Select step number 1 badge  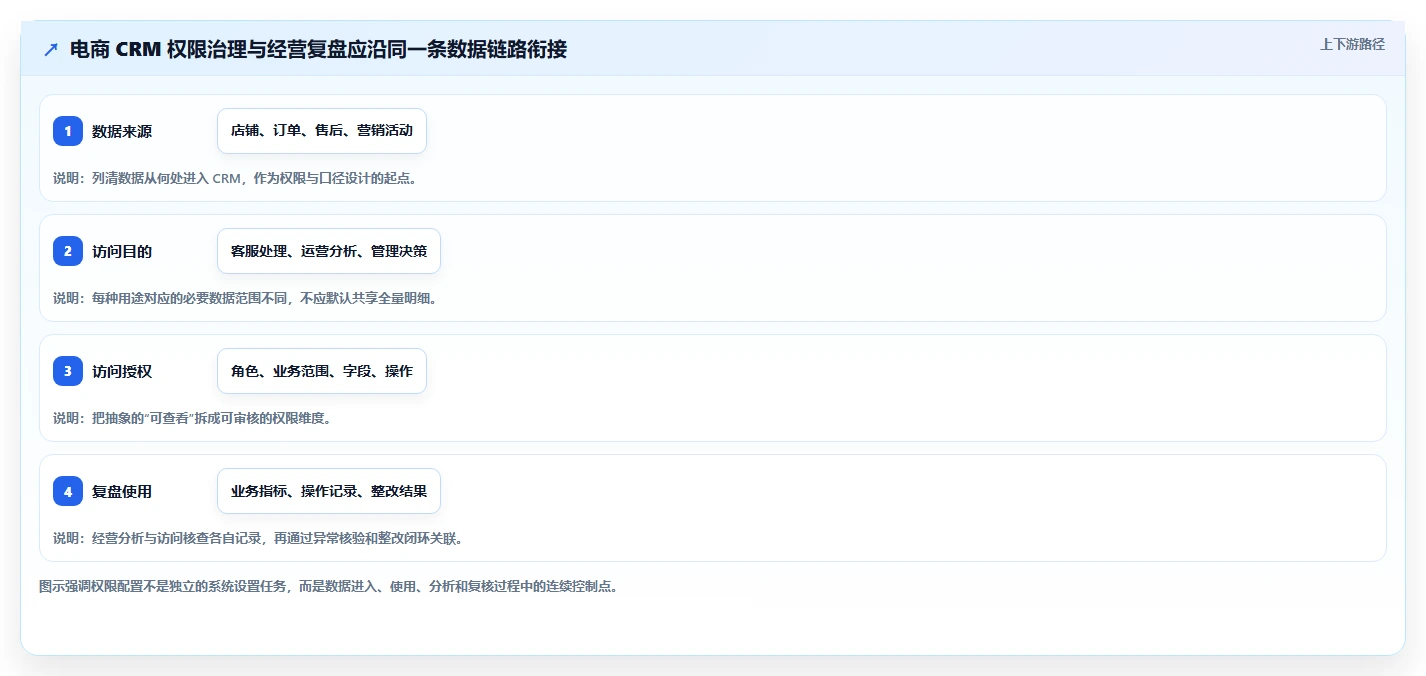(68, 131)
